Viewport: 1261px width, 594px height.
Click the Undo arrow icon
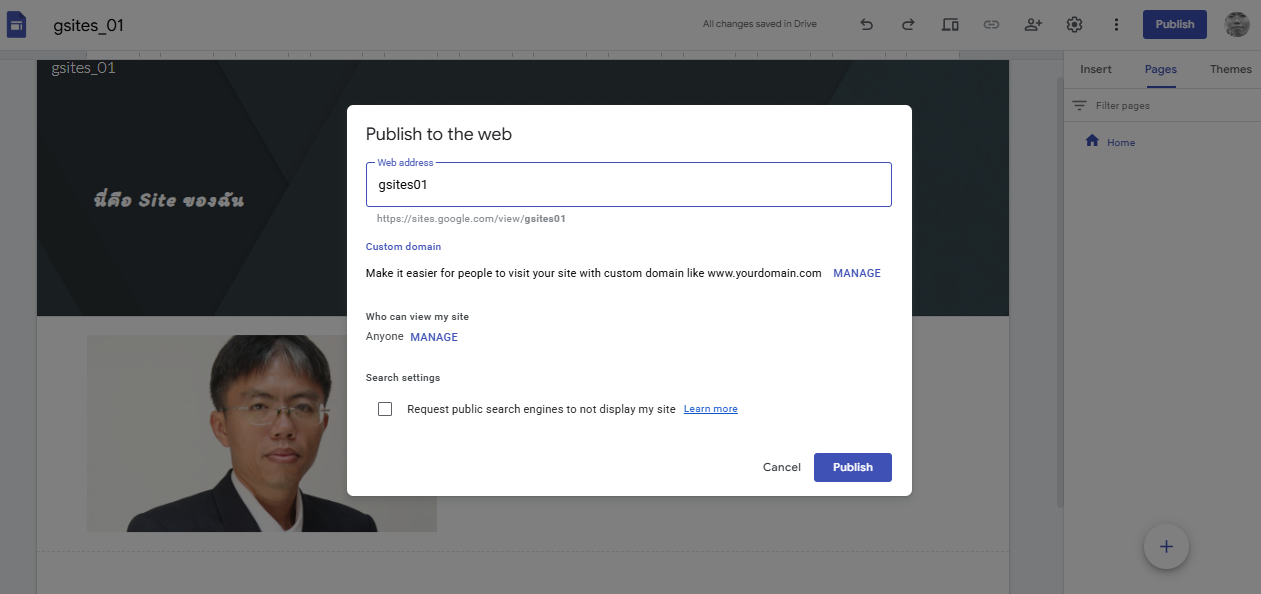click(x=866, y=25)
